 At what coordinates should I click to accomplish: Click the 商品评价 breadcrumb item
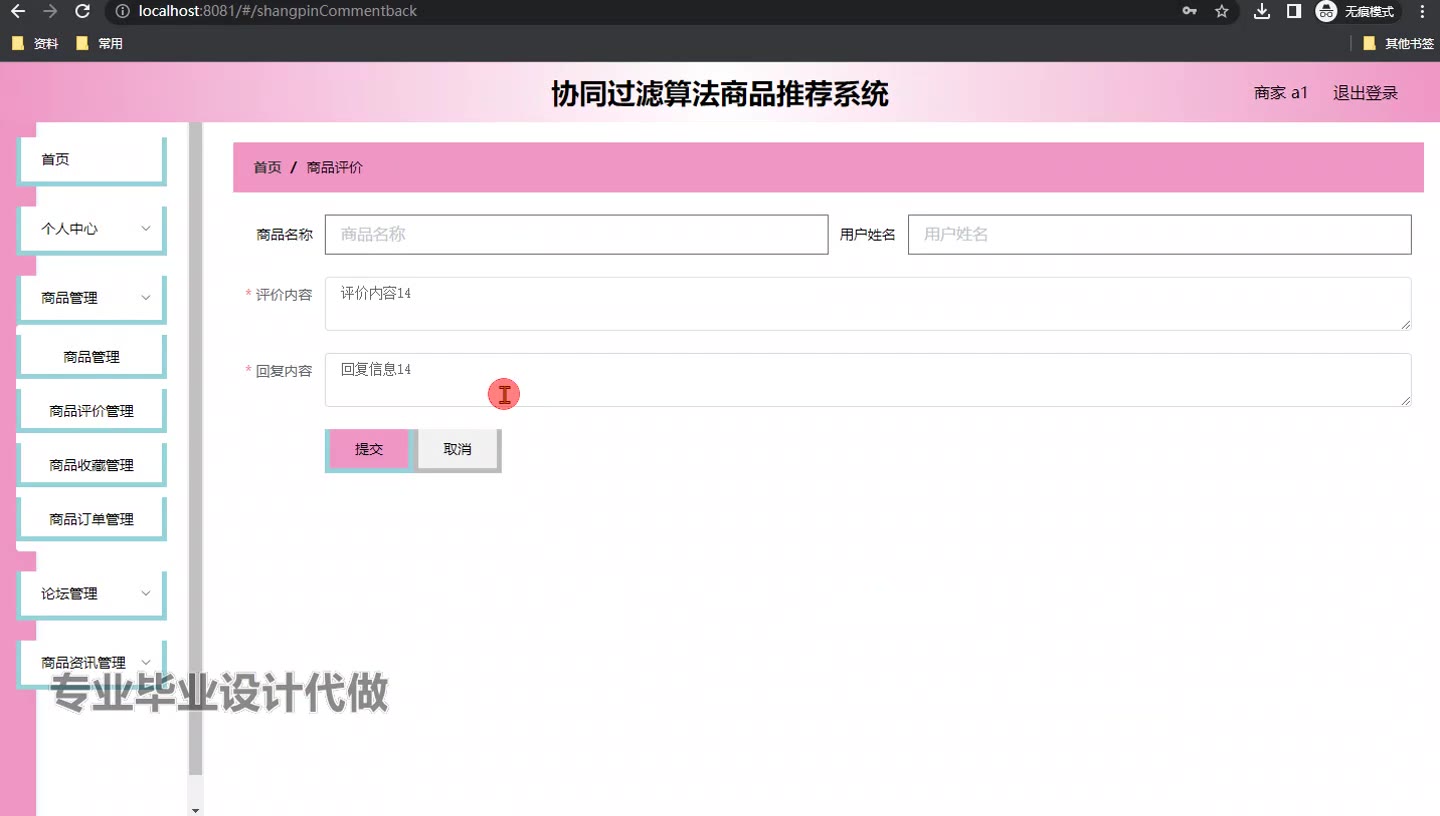coord(334,167)
